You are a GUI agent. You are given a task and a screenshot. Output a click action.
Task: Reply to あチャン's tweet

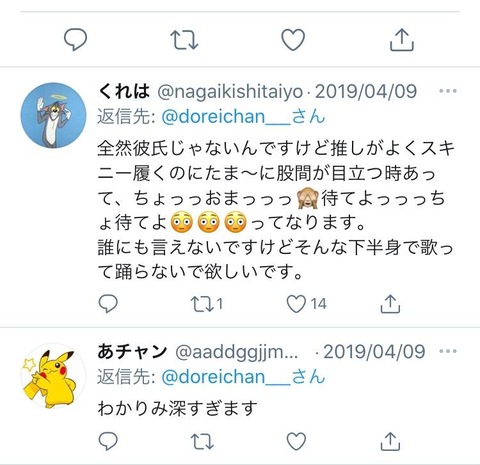[x=108, y=441]
